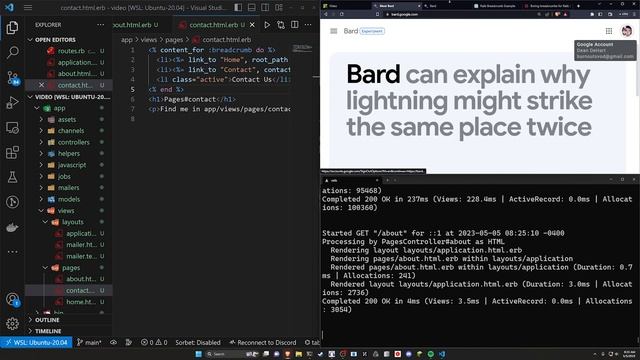
Task: Open the Manage gear menu
Action: point(12,324)
